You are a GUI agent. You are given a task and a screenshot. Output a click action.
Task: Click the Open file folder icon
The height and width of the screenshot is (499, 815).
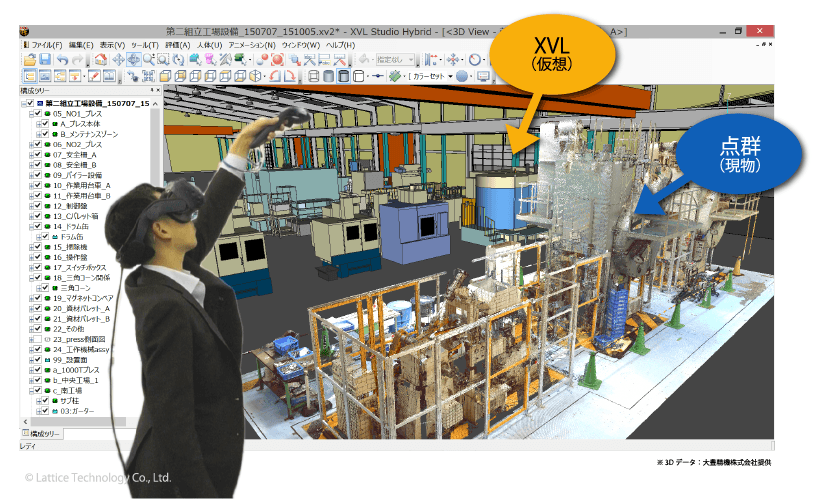(28, 60)
